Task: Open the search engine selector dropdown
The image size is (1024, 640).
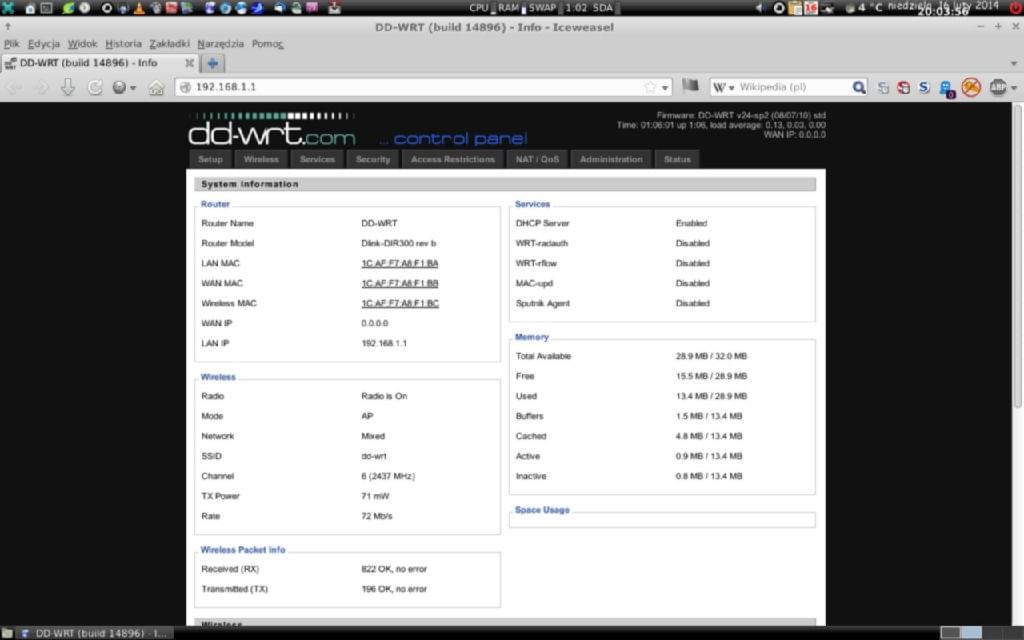Action: 724,87
